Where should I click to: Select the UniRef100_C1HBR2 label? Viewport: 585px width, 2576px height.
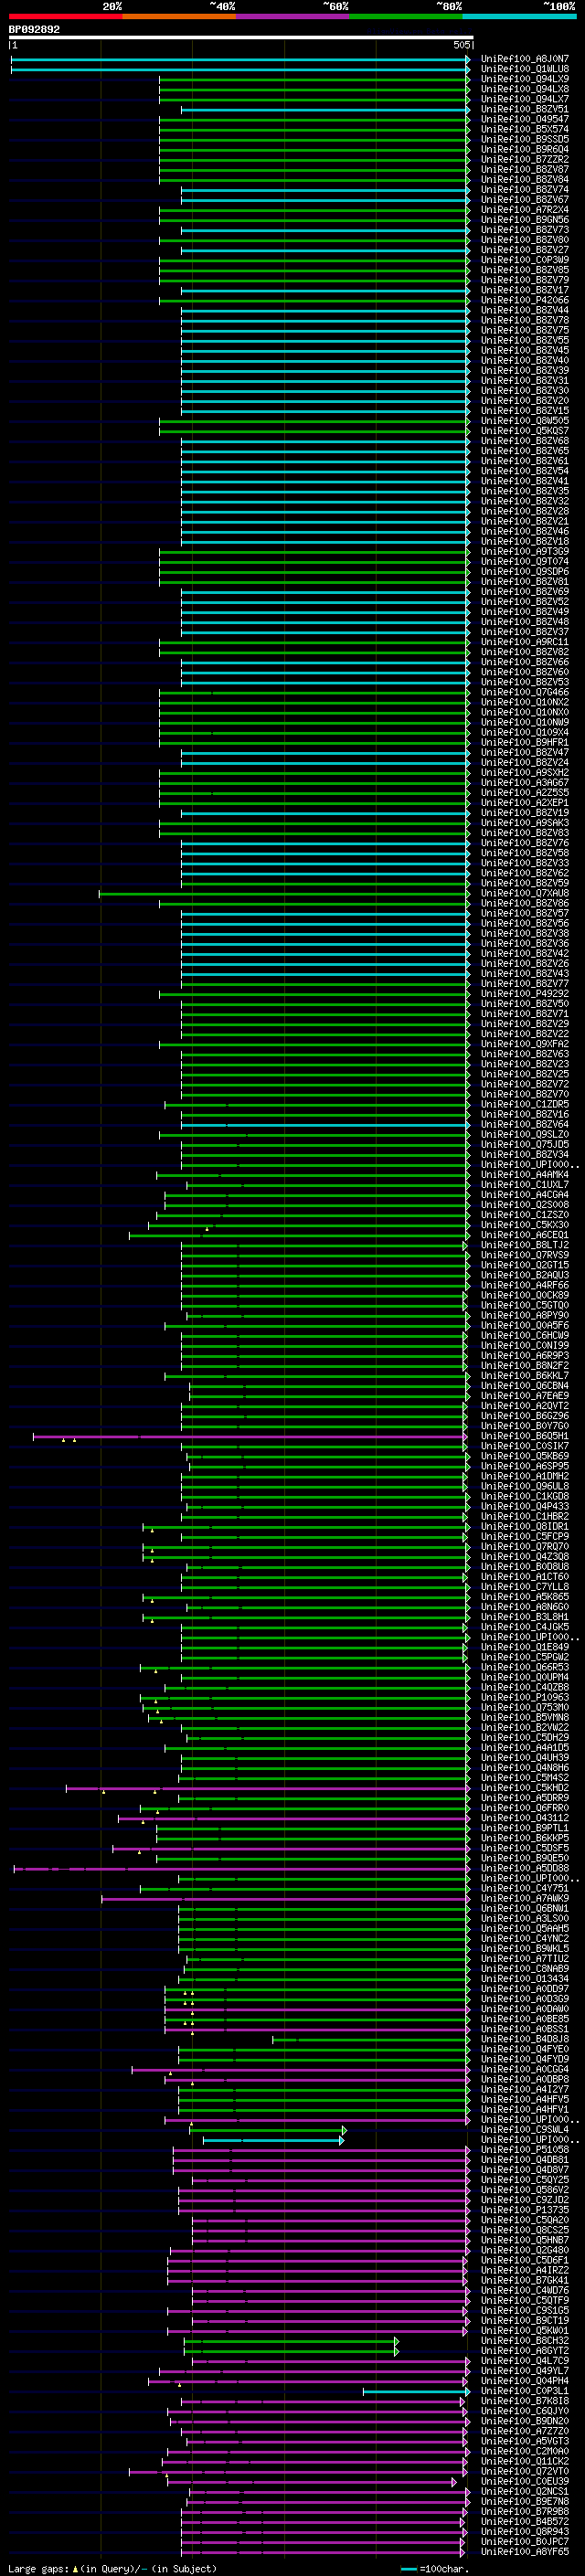point(525,1517)
